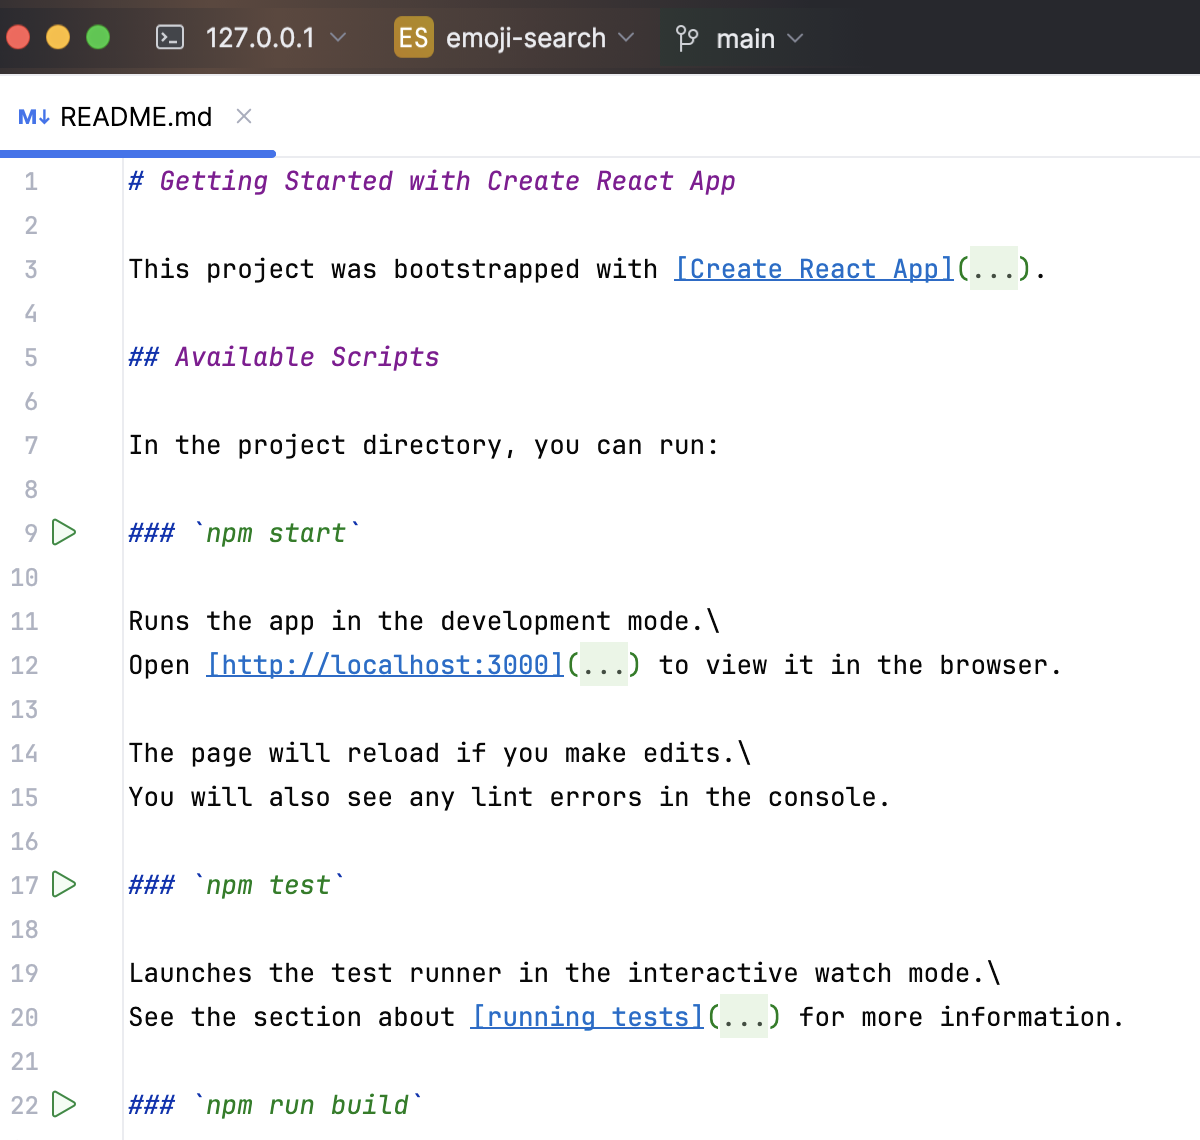
Task: Click line number 20 in the gutter
Action: coord(25,1017)
